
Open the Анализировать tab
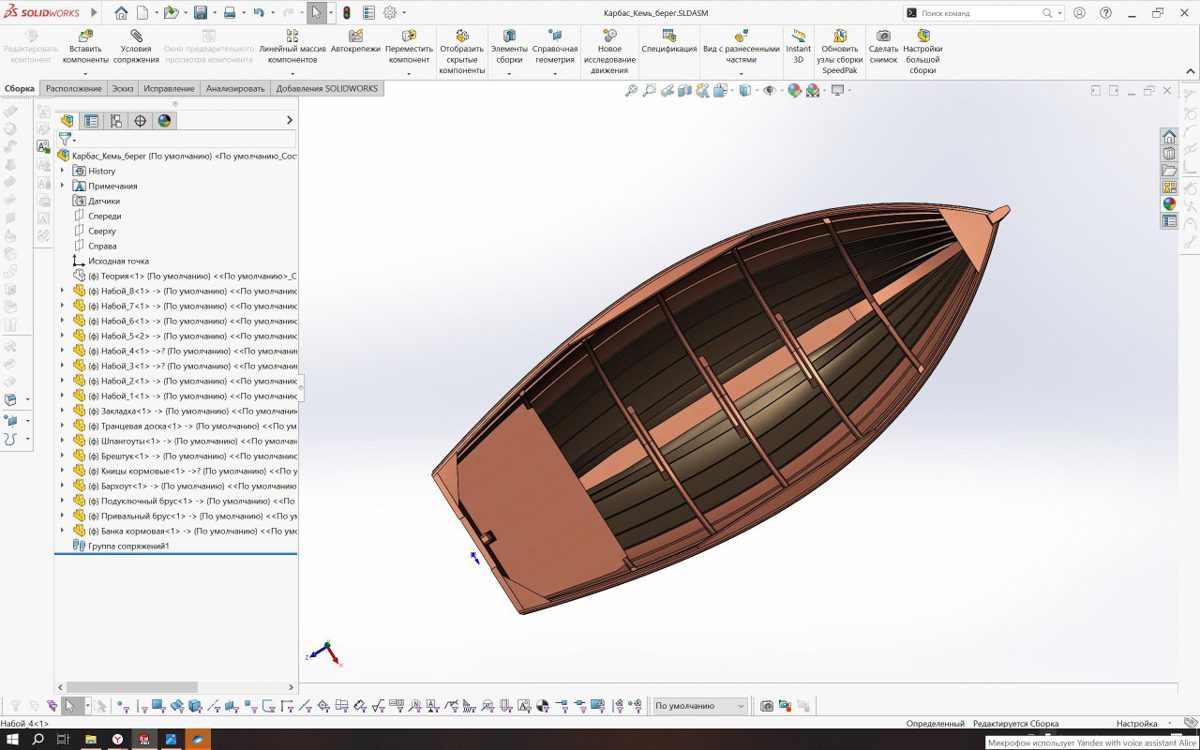pos(235,89)
